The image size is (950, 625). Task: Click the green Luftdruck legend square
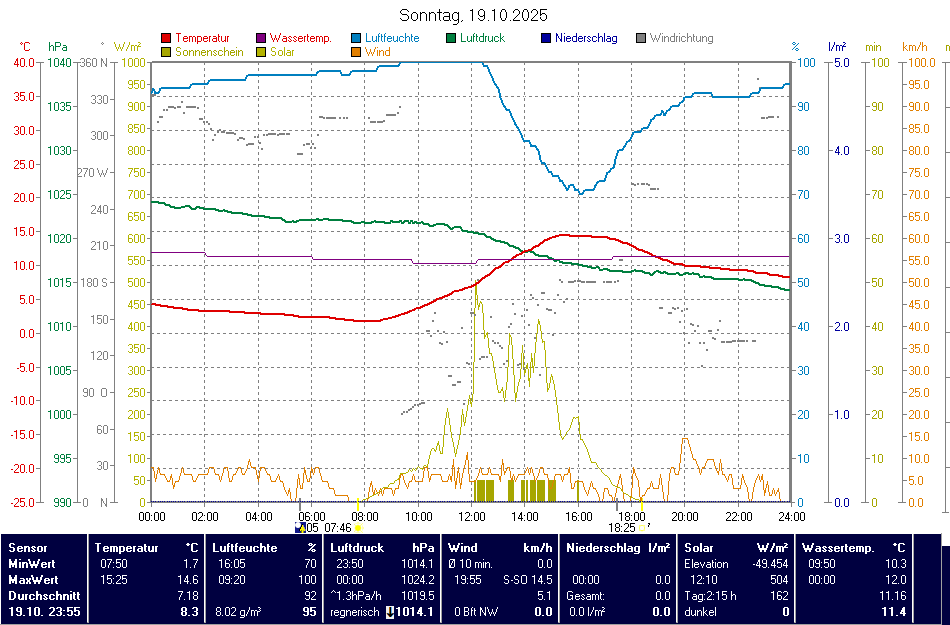pyautogui.click(x=452, y=39)
